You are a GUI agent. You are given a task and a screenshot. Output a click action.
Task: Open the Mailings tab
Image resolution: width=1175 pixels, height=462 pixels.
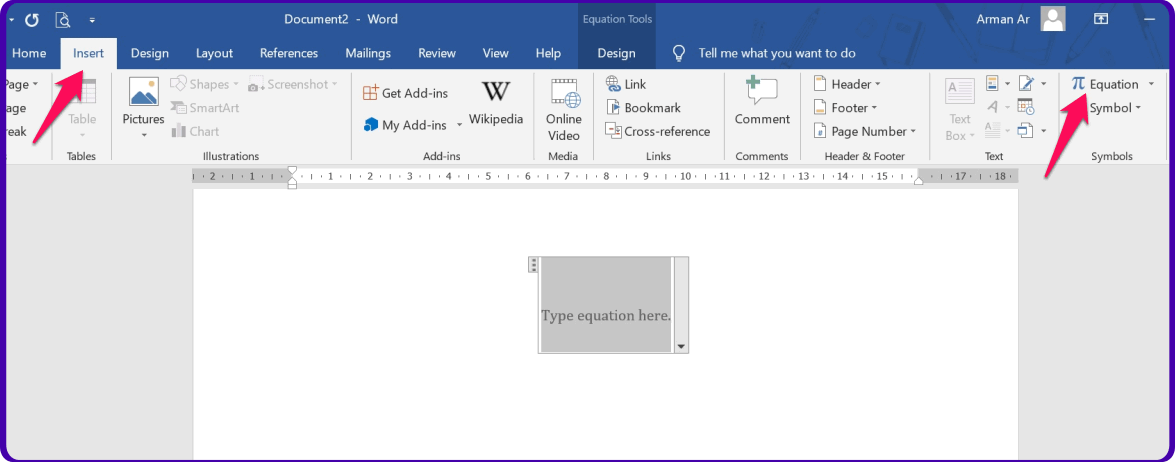click(x=368, y=53)
